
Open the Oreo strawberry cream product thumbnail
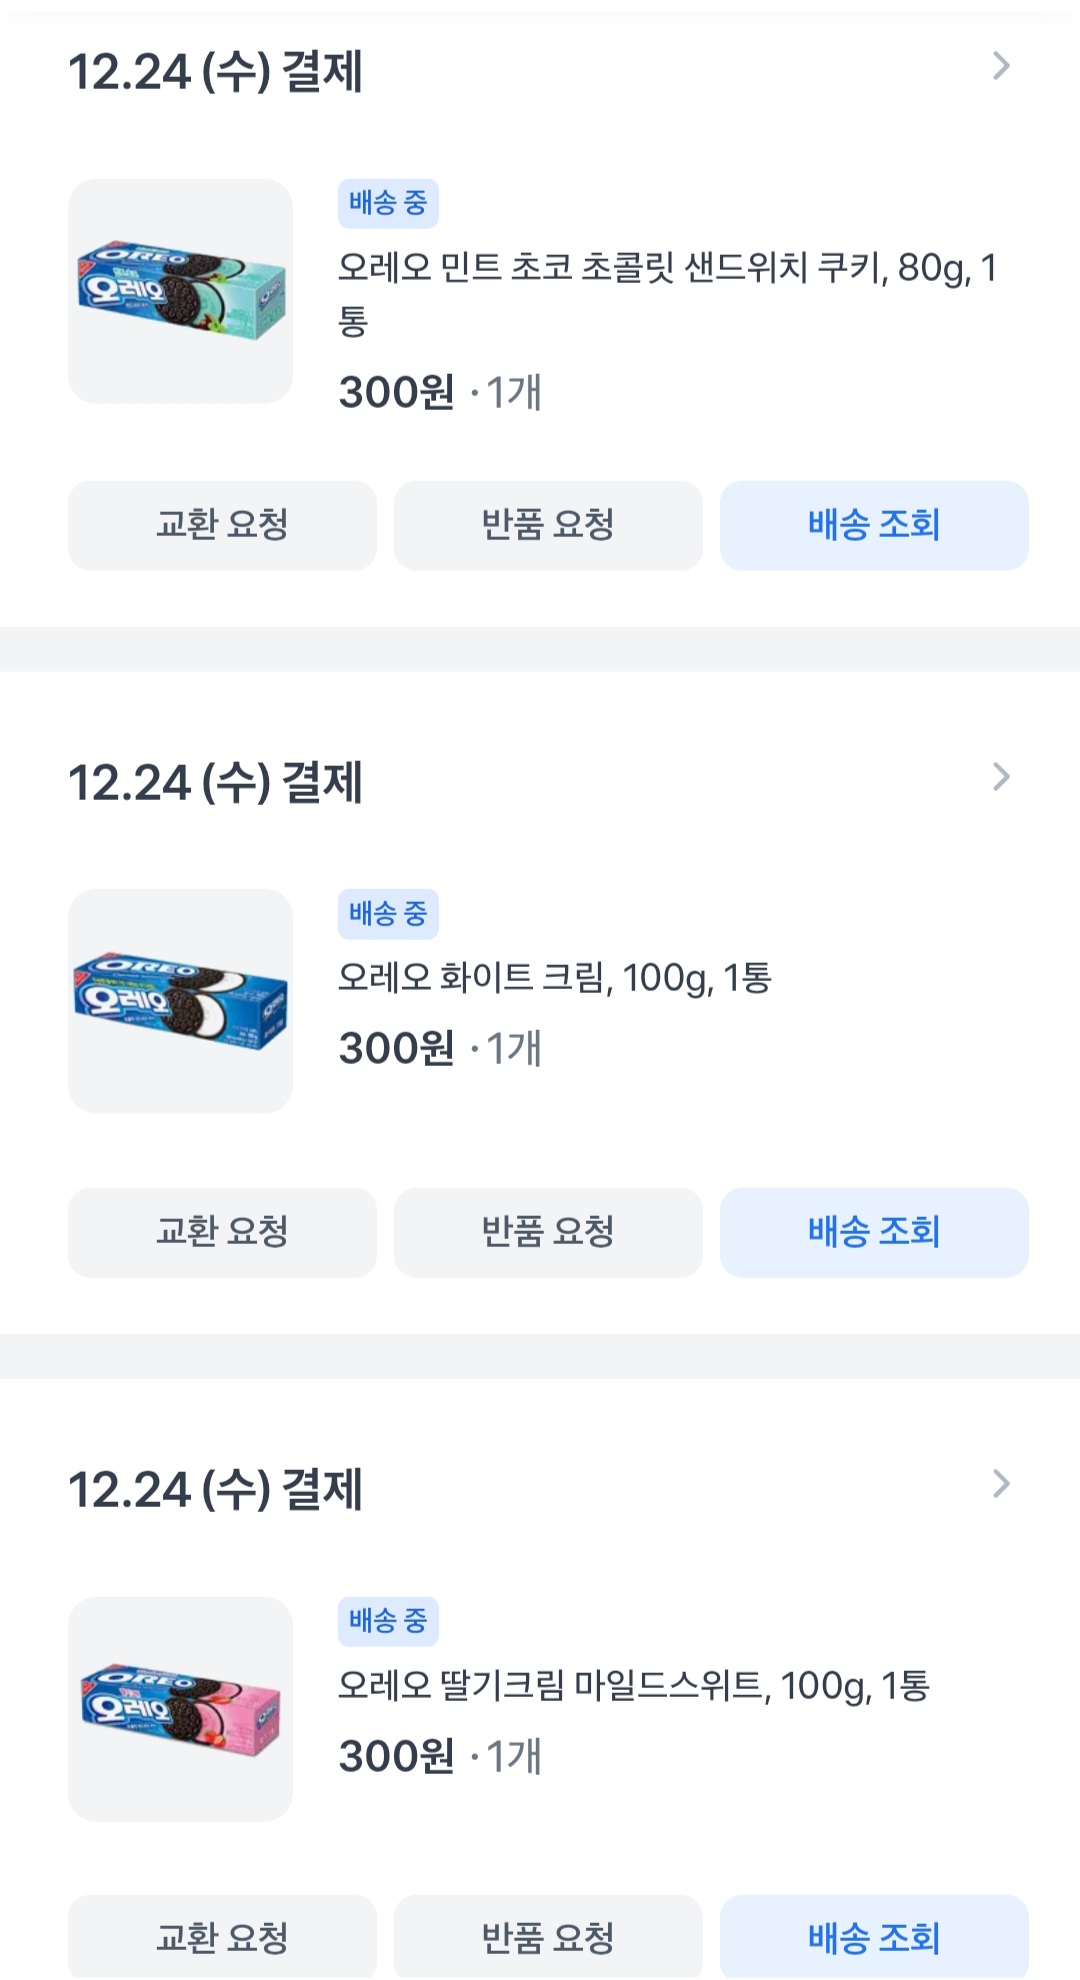coord(181,1708)
